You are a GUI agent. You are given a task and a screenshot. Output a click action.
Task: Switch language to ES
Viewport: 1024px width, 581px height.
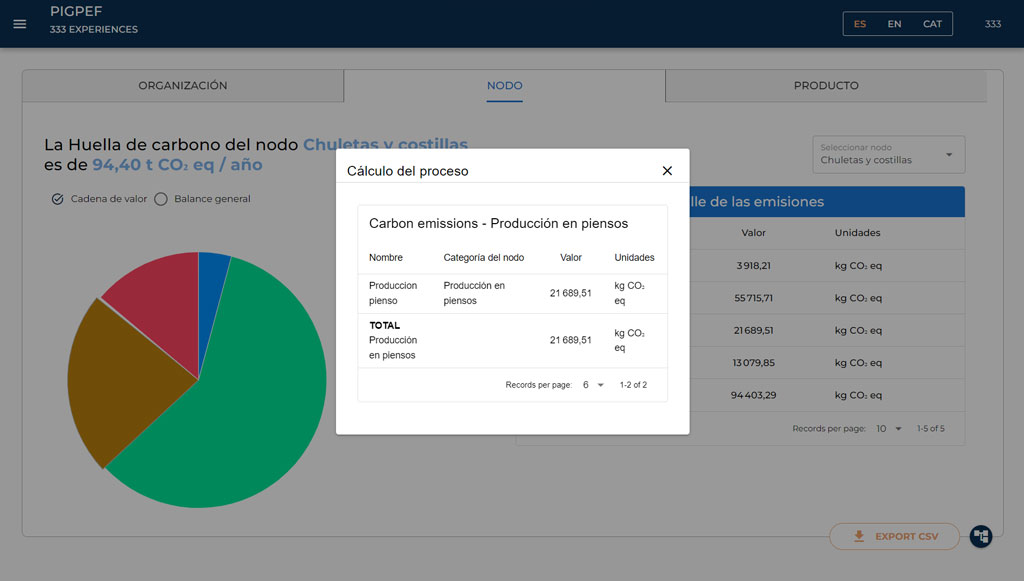(x=860, y=24)
